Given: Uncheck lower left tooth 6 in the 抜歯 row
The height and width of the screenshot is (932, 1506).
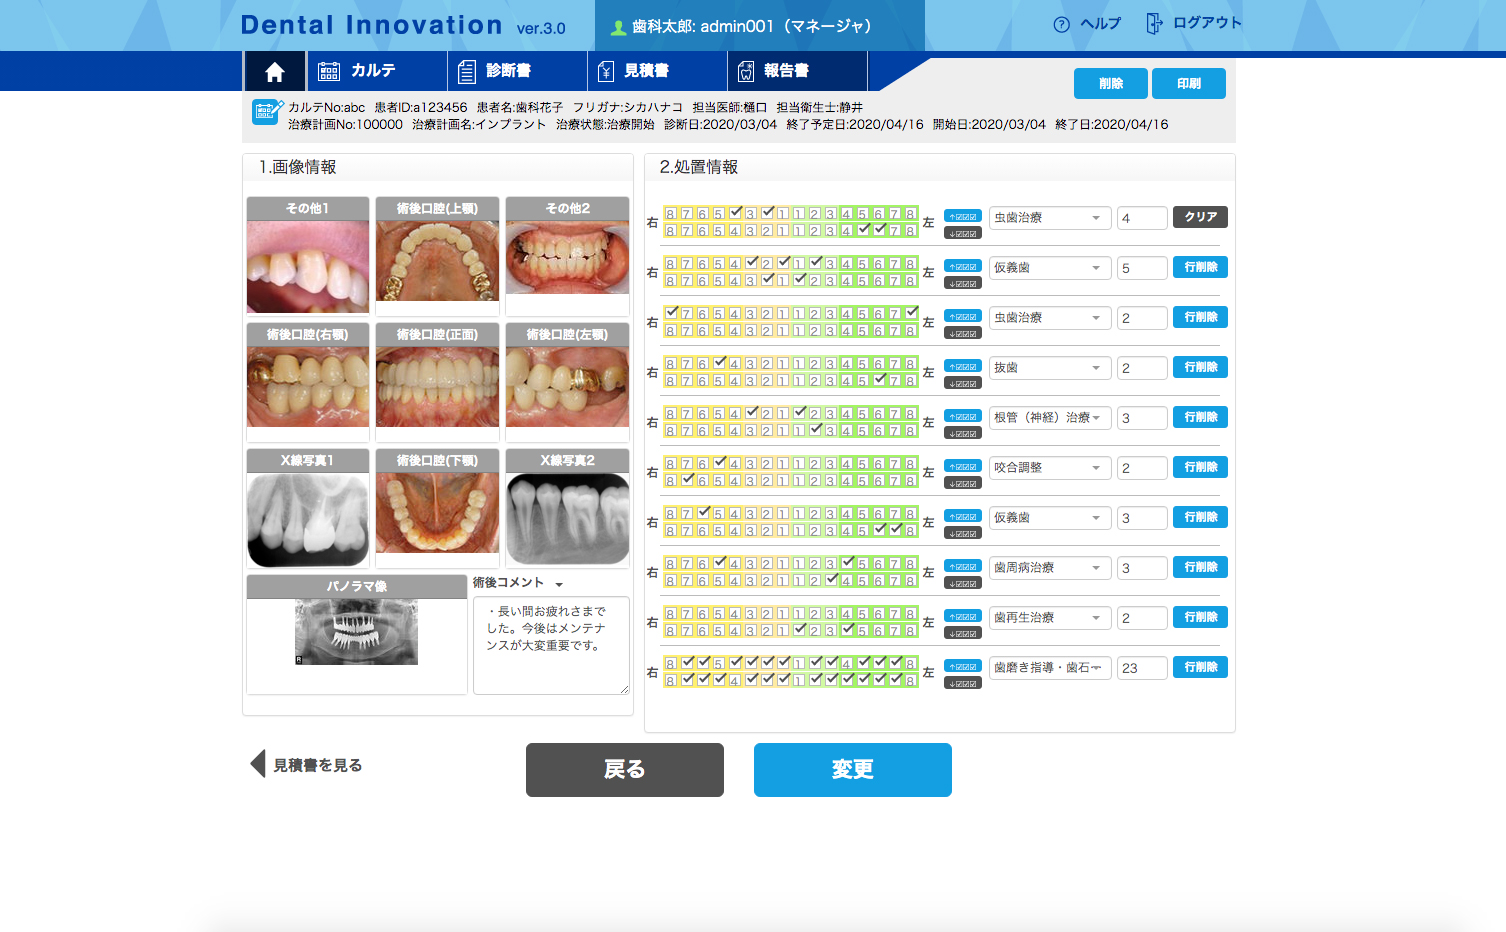Looking at the screenshot, I should point(879,380).
